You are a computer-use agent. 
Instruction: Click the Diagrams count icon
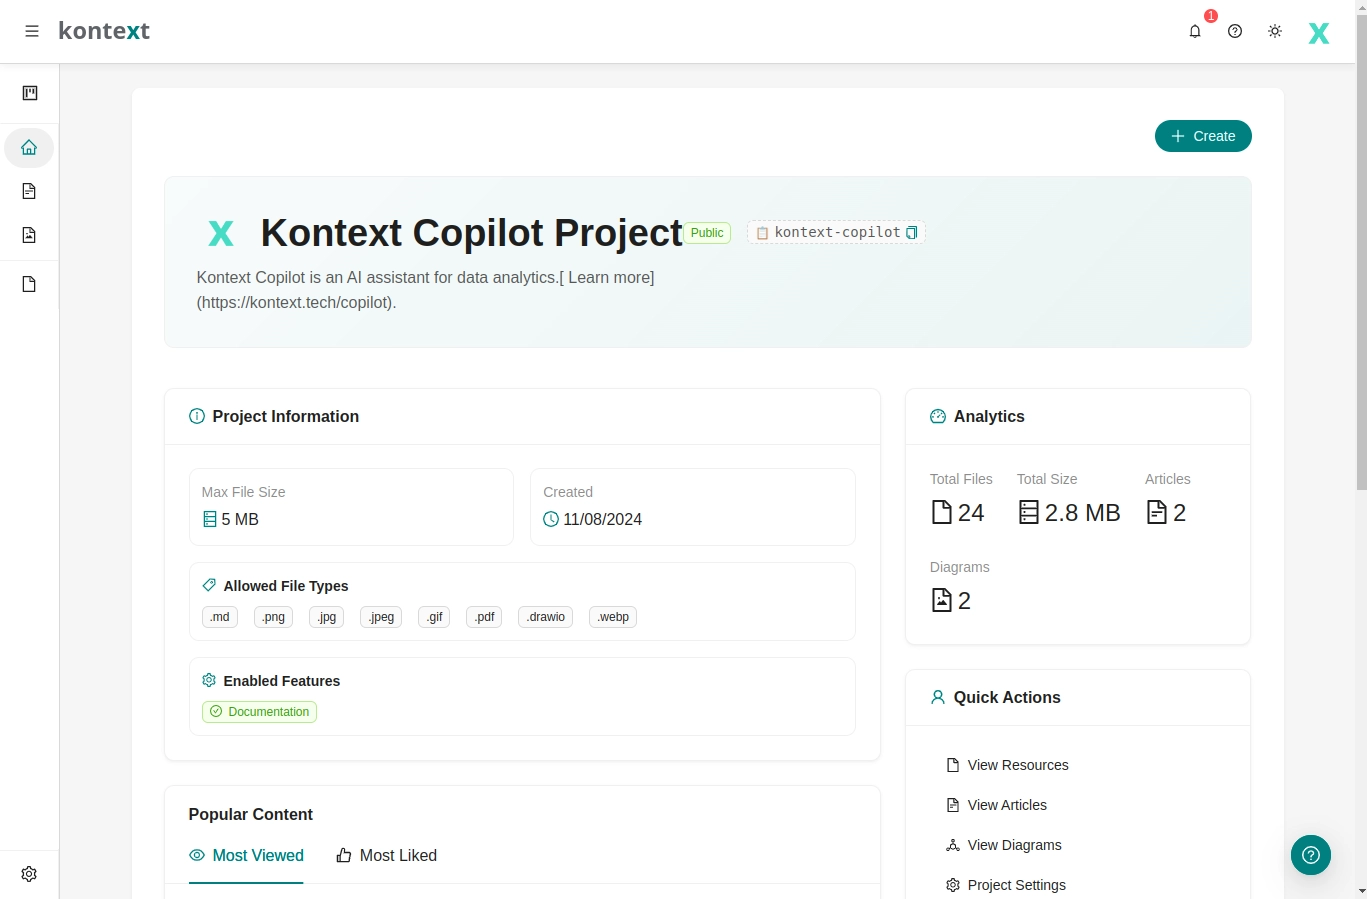[x=942, y=600]
